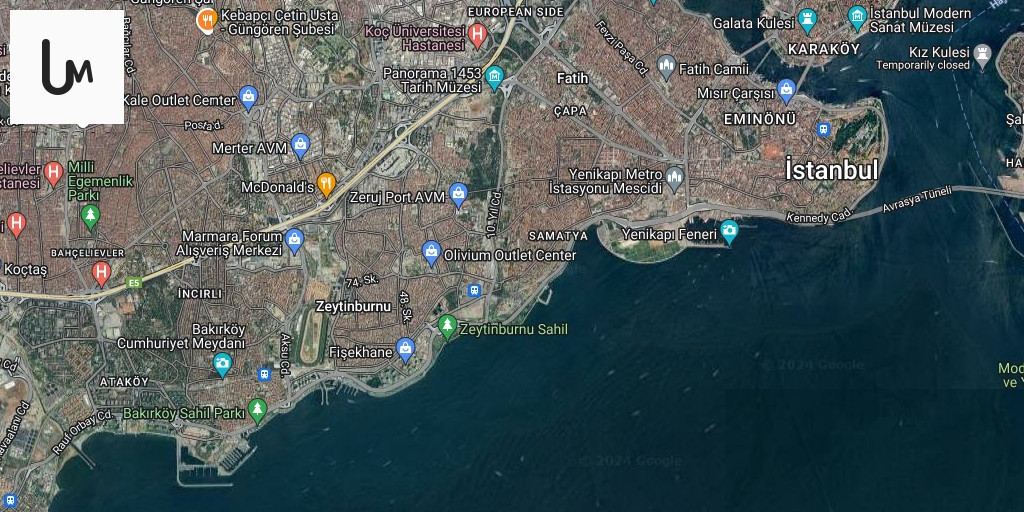The width and height of the screenshot is (1024, 512).
Task: Open the Marmara Forum Alışveriş Merkezi pin
Action: click(x=294, y=241)
